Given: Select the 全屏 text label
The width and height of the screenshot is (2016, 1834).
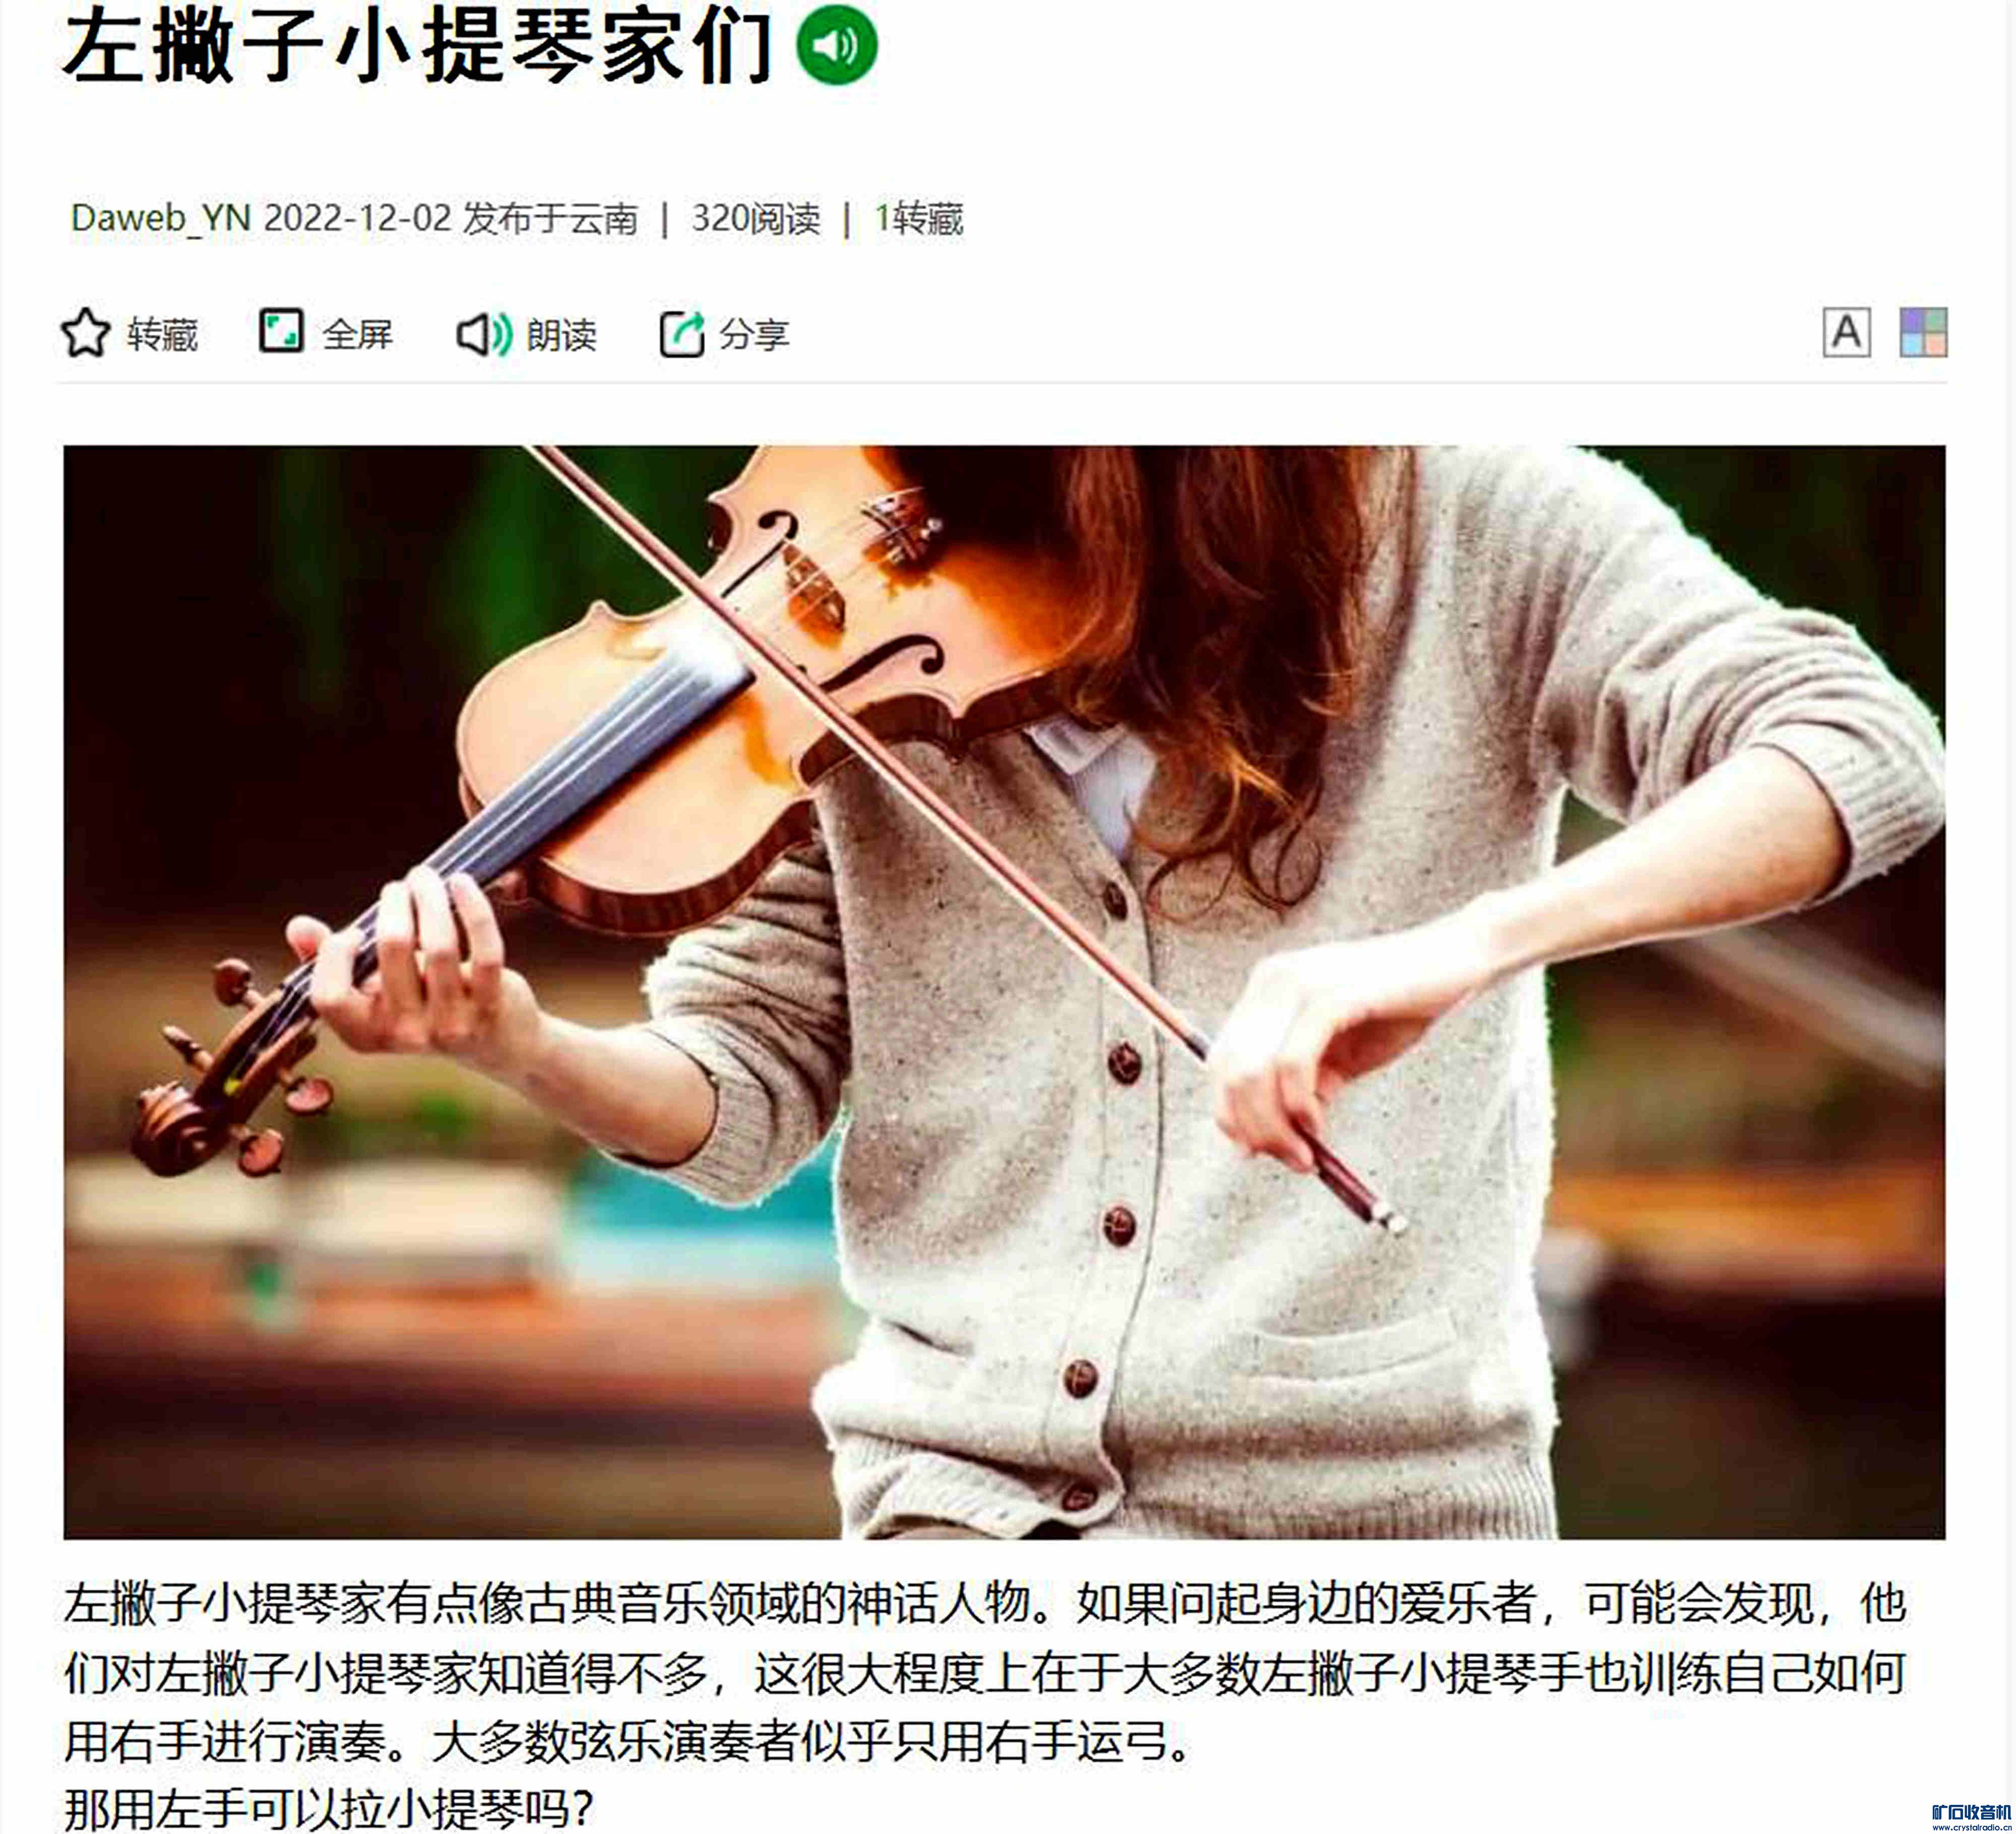Looking at the screenshot, I should click(x=357, y=334).
